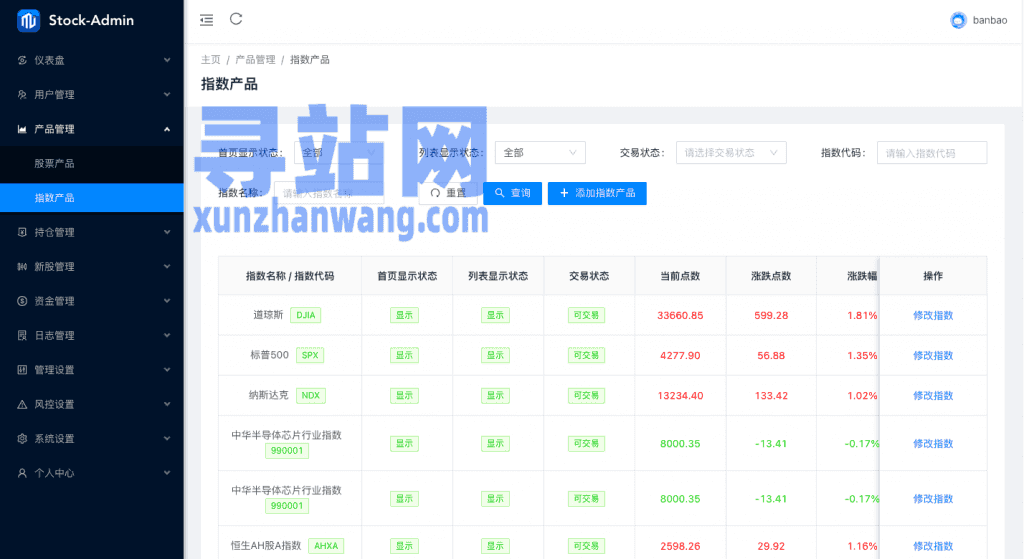Click the 4277.90 current points value

pos(680,356)
